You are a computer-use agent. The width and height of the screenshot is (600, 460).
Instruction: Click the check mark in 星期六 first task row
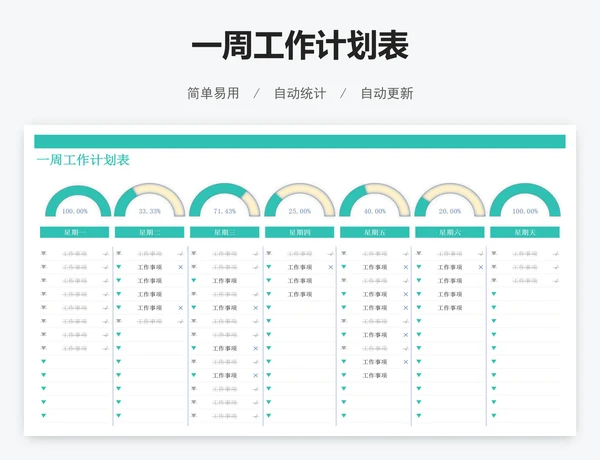click(481, 254)
